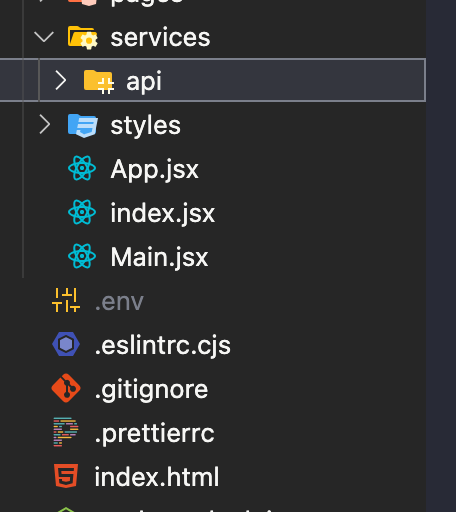Click the HTML5 icon beside index.html
The image size is (456, 512).
pyautogui.click(x=66, y=476)
